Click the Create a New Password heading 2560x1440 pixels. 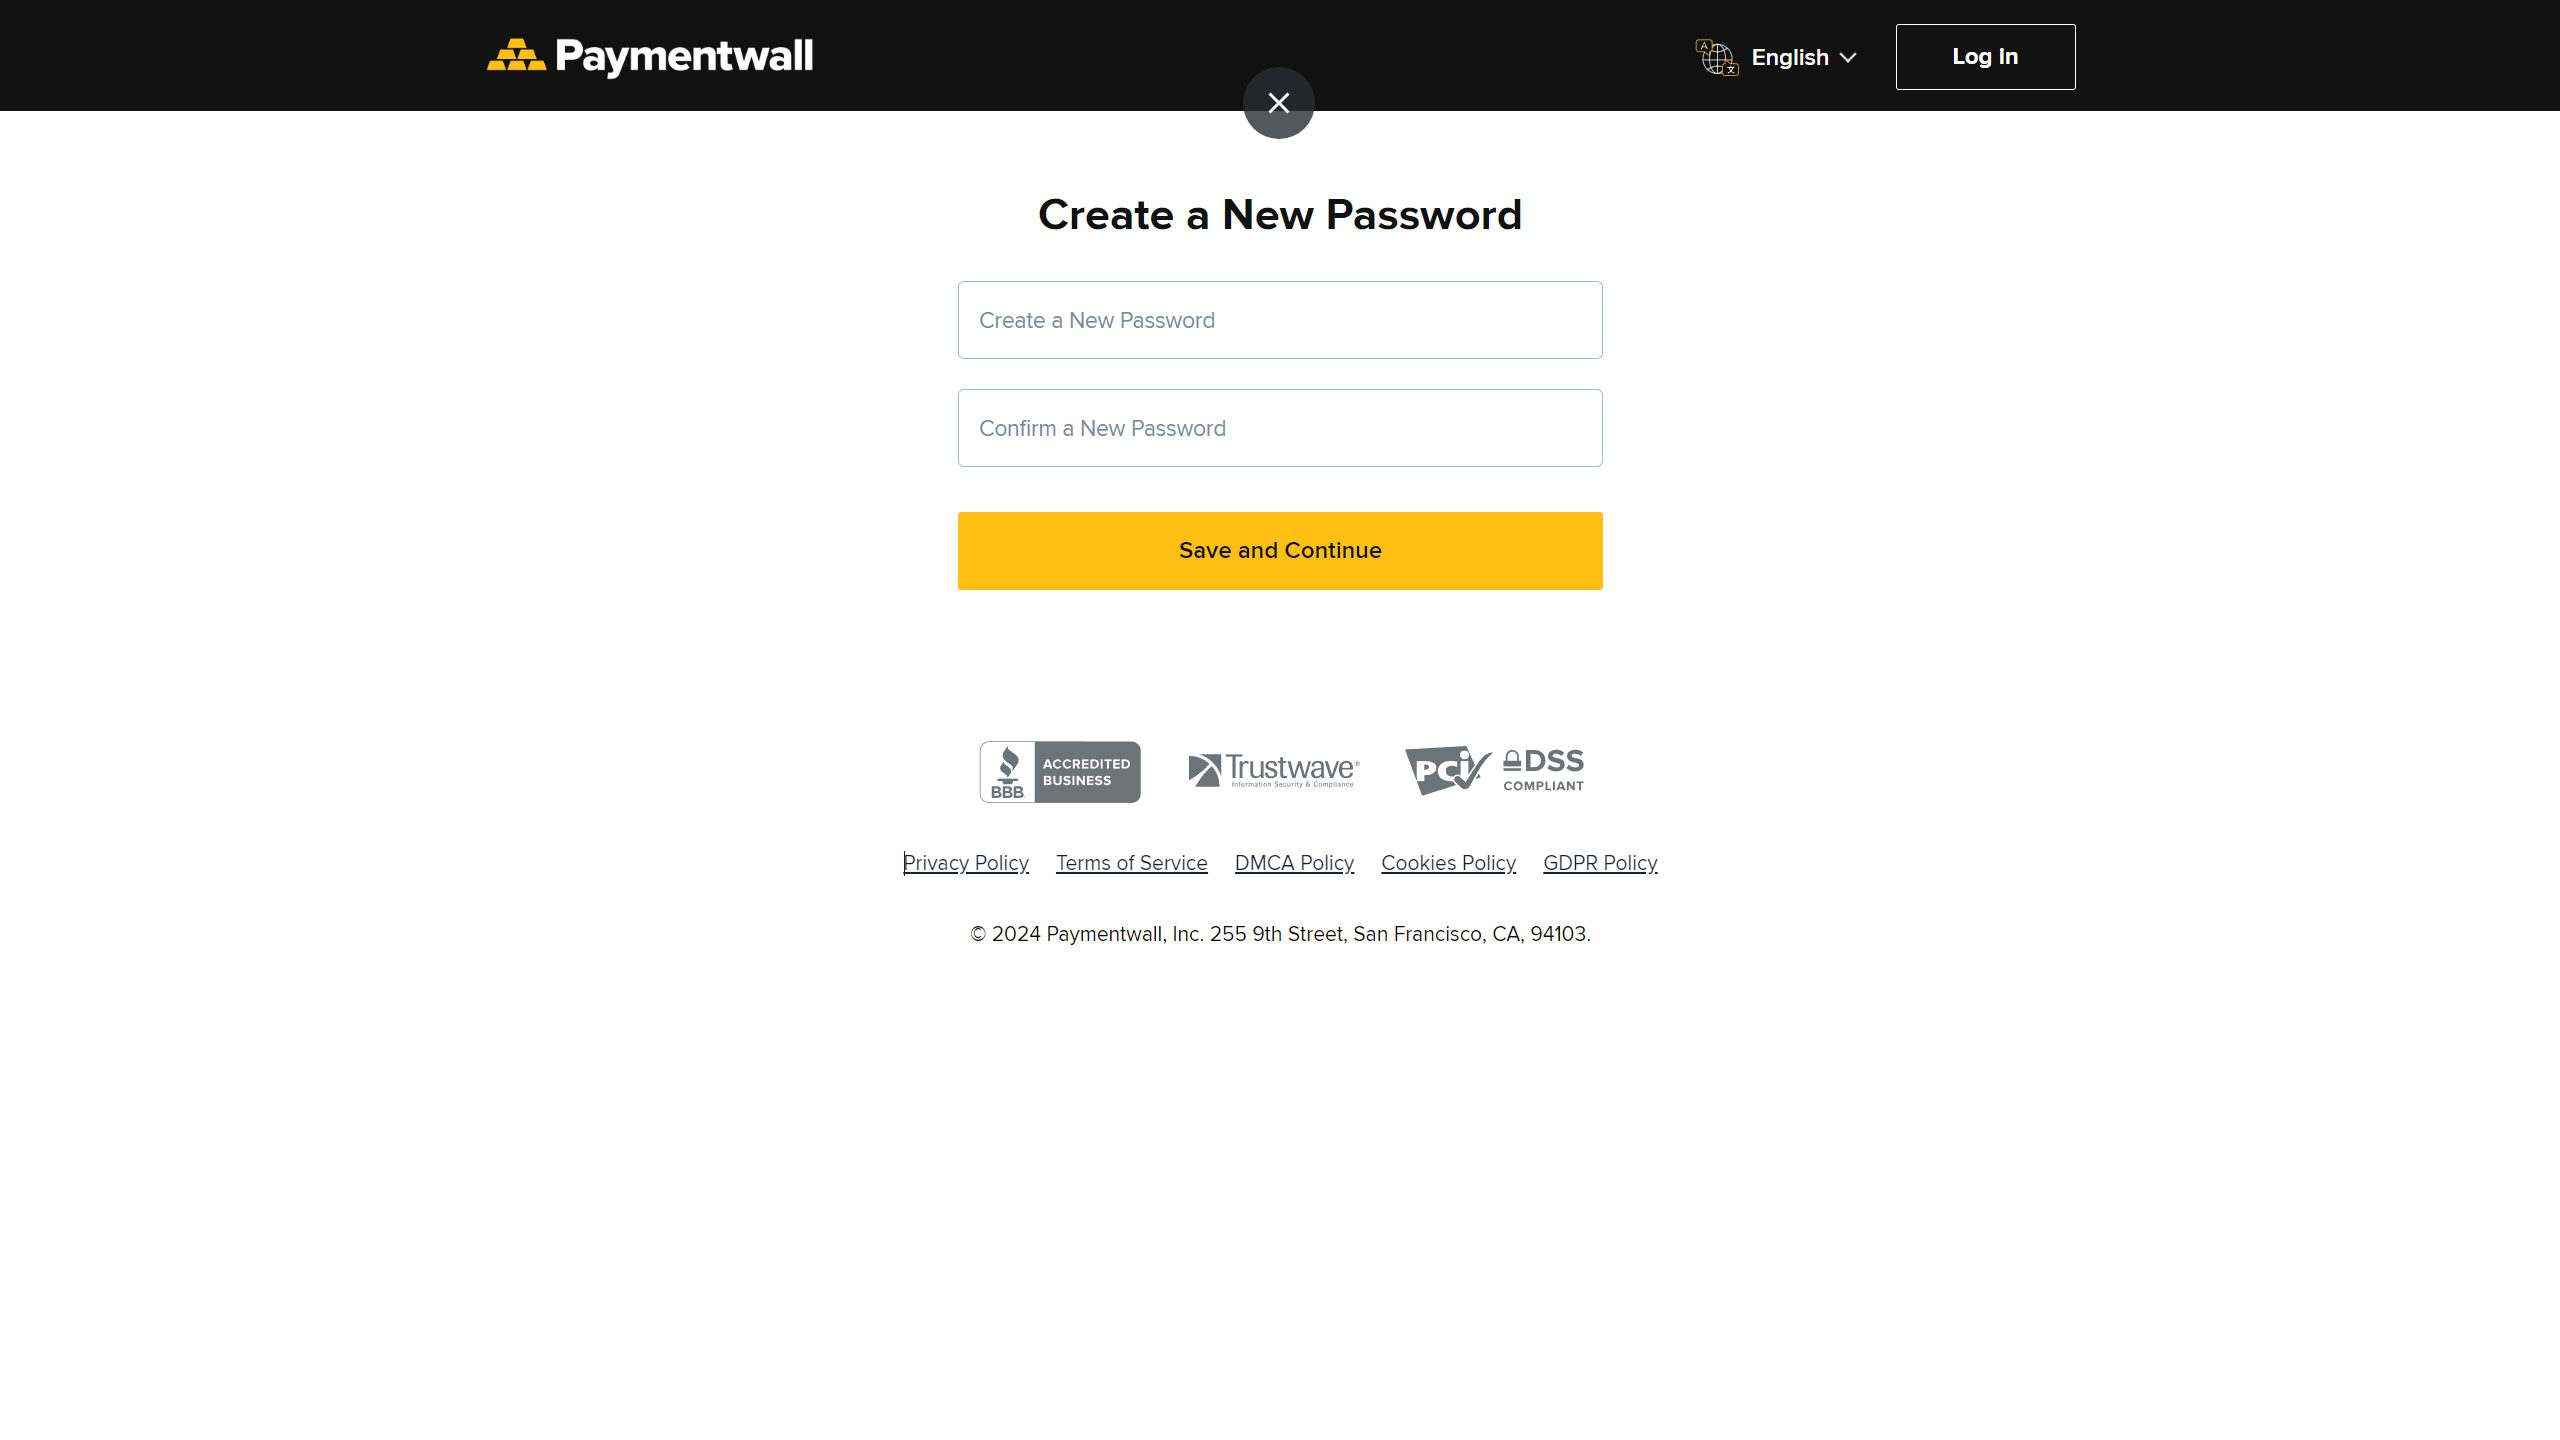tap(1280, 215)
